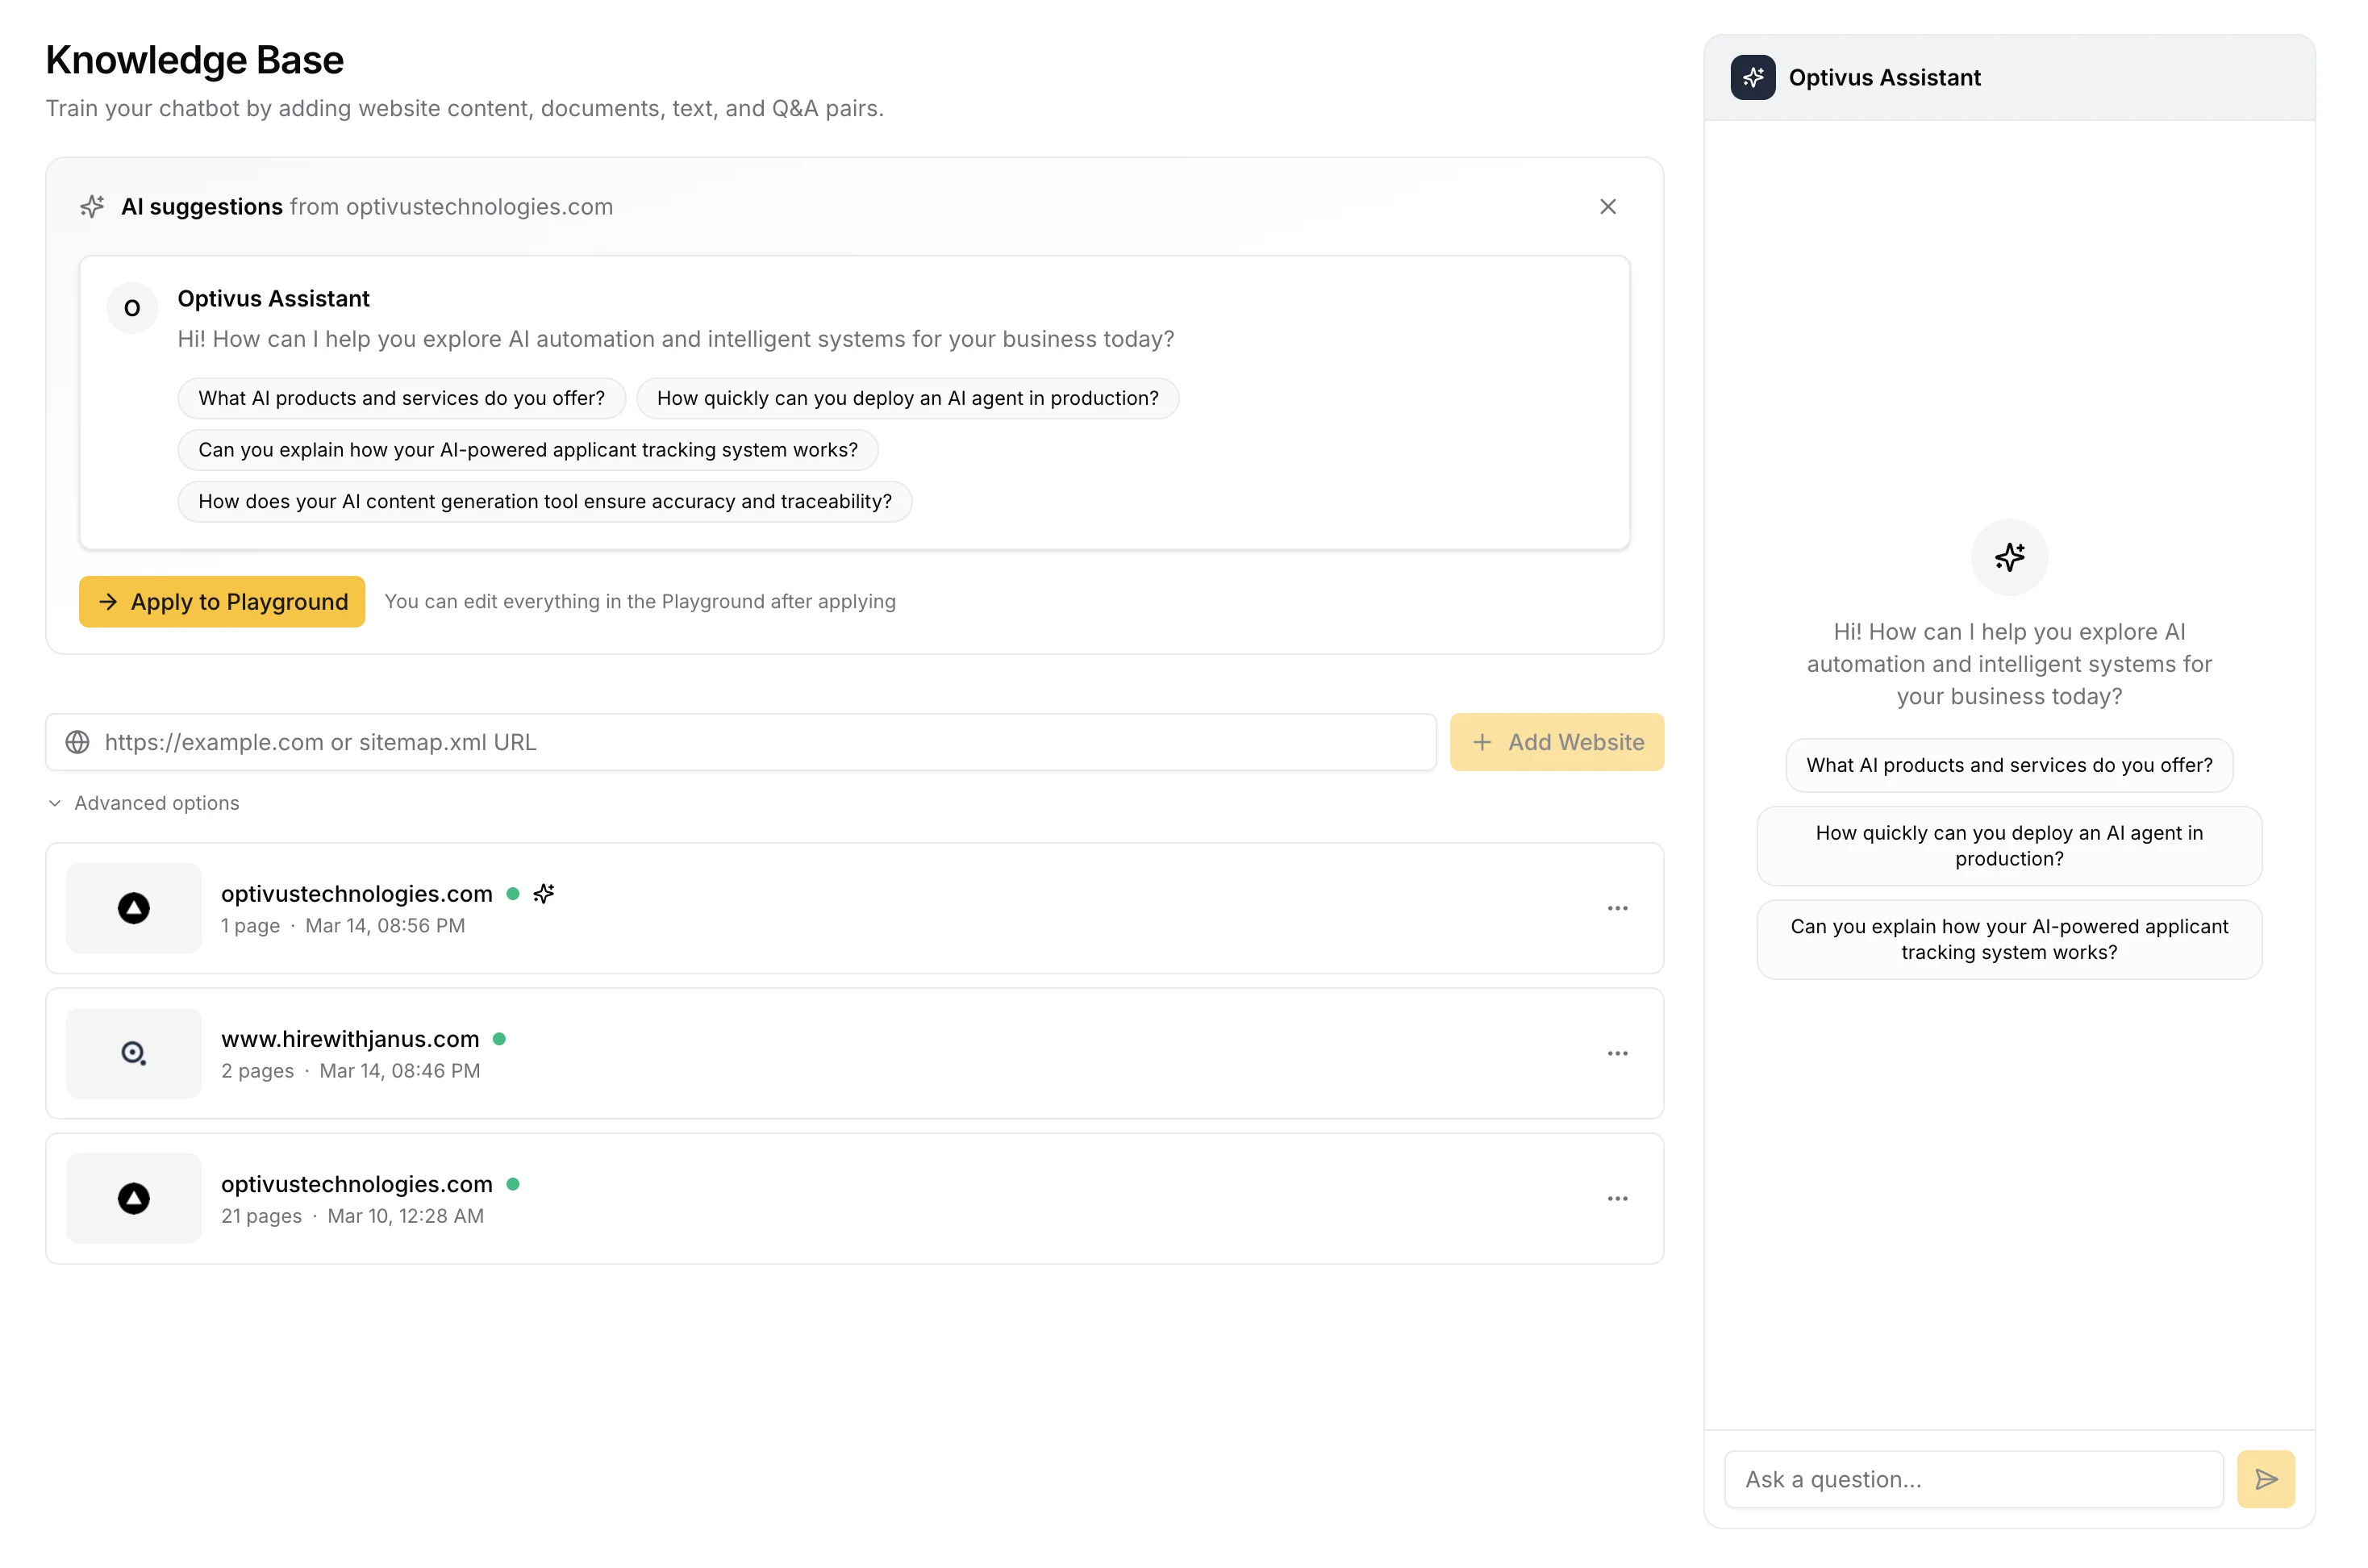Click green status dot of optivustechnologies.com 1 page
2368x1568 pixels.
[513, 894]
